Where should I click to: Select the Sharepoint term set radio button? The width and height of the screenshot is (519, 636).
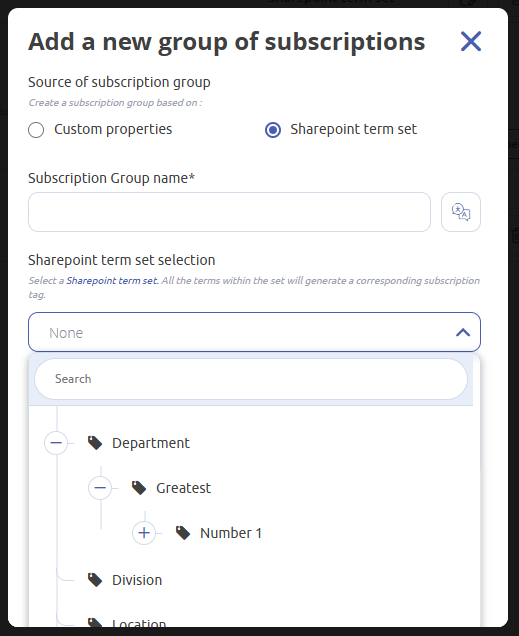273,130
